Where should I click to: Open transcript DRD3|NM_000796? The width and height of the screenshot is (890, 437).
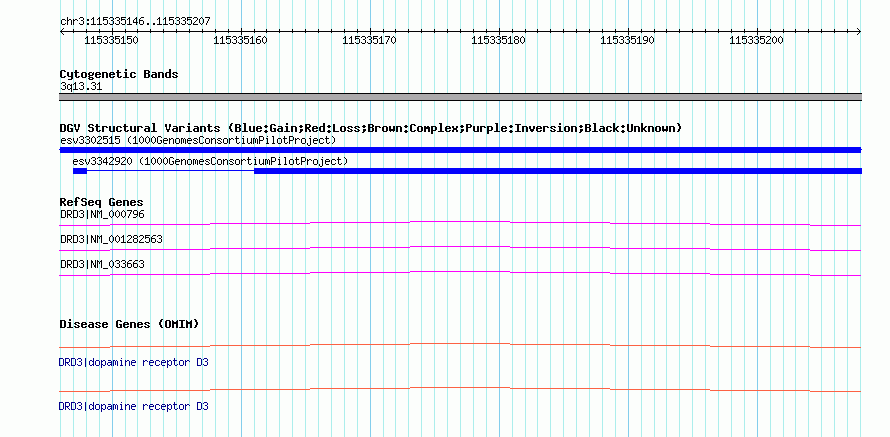[x=102, y=215]
